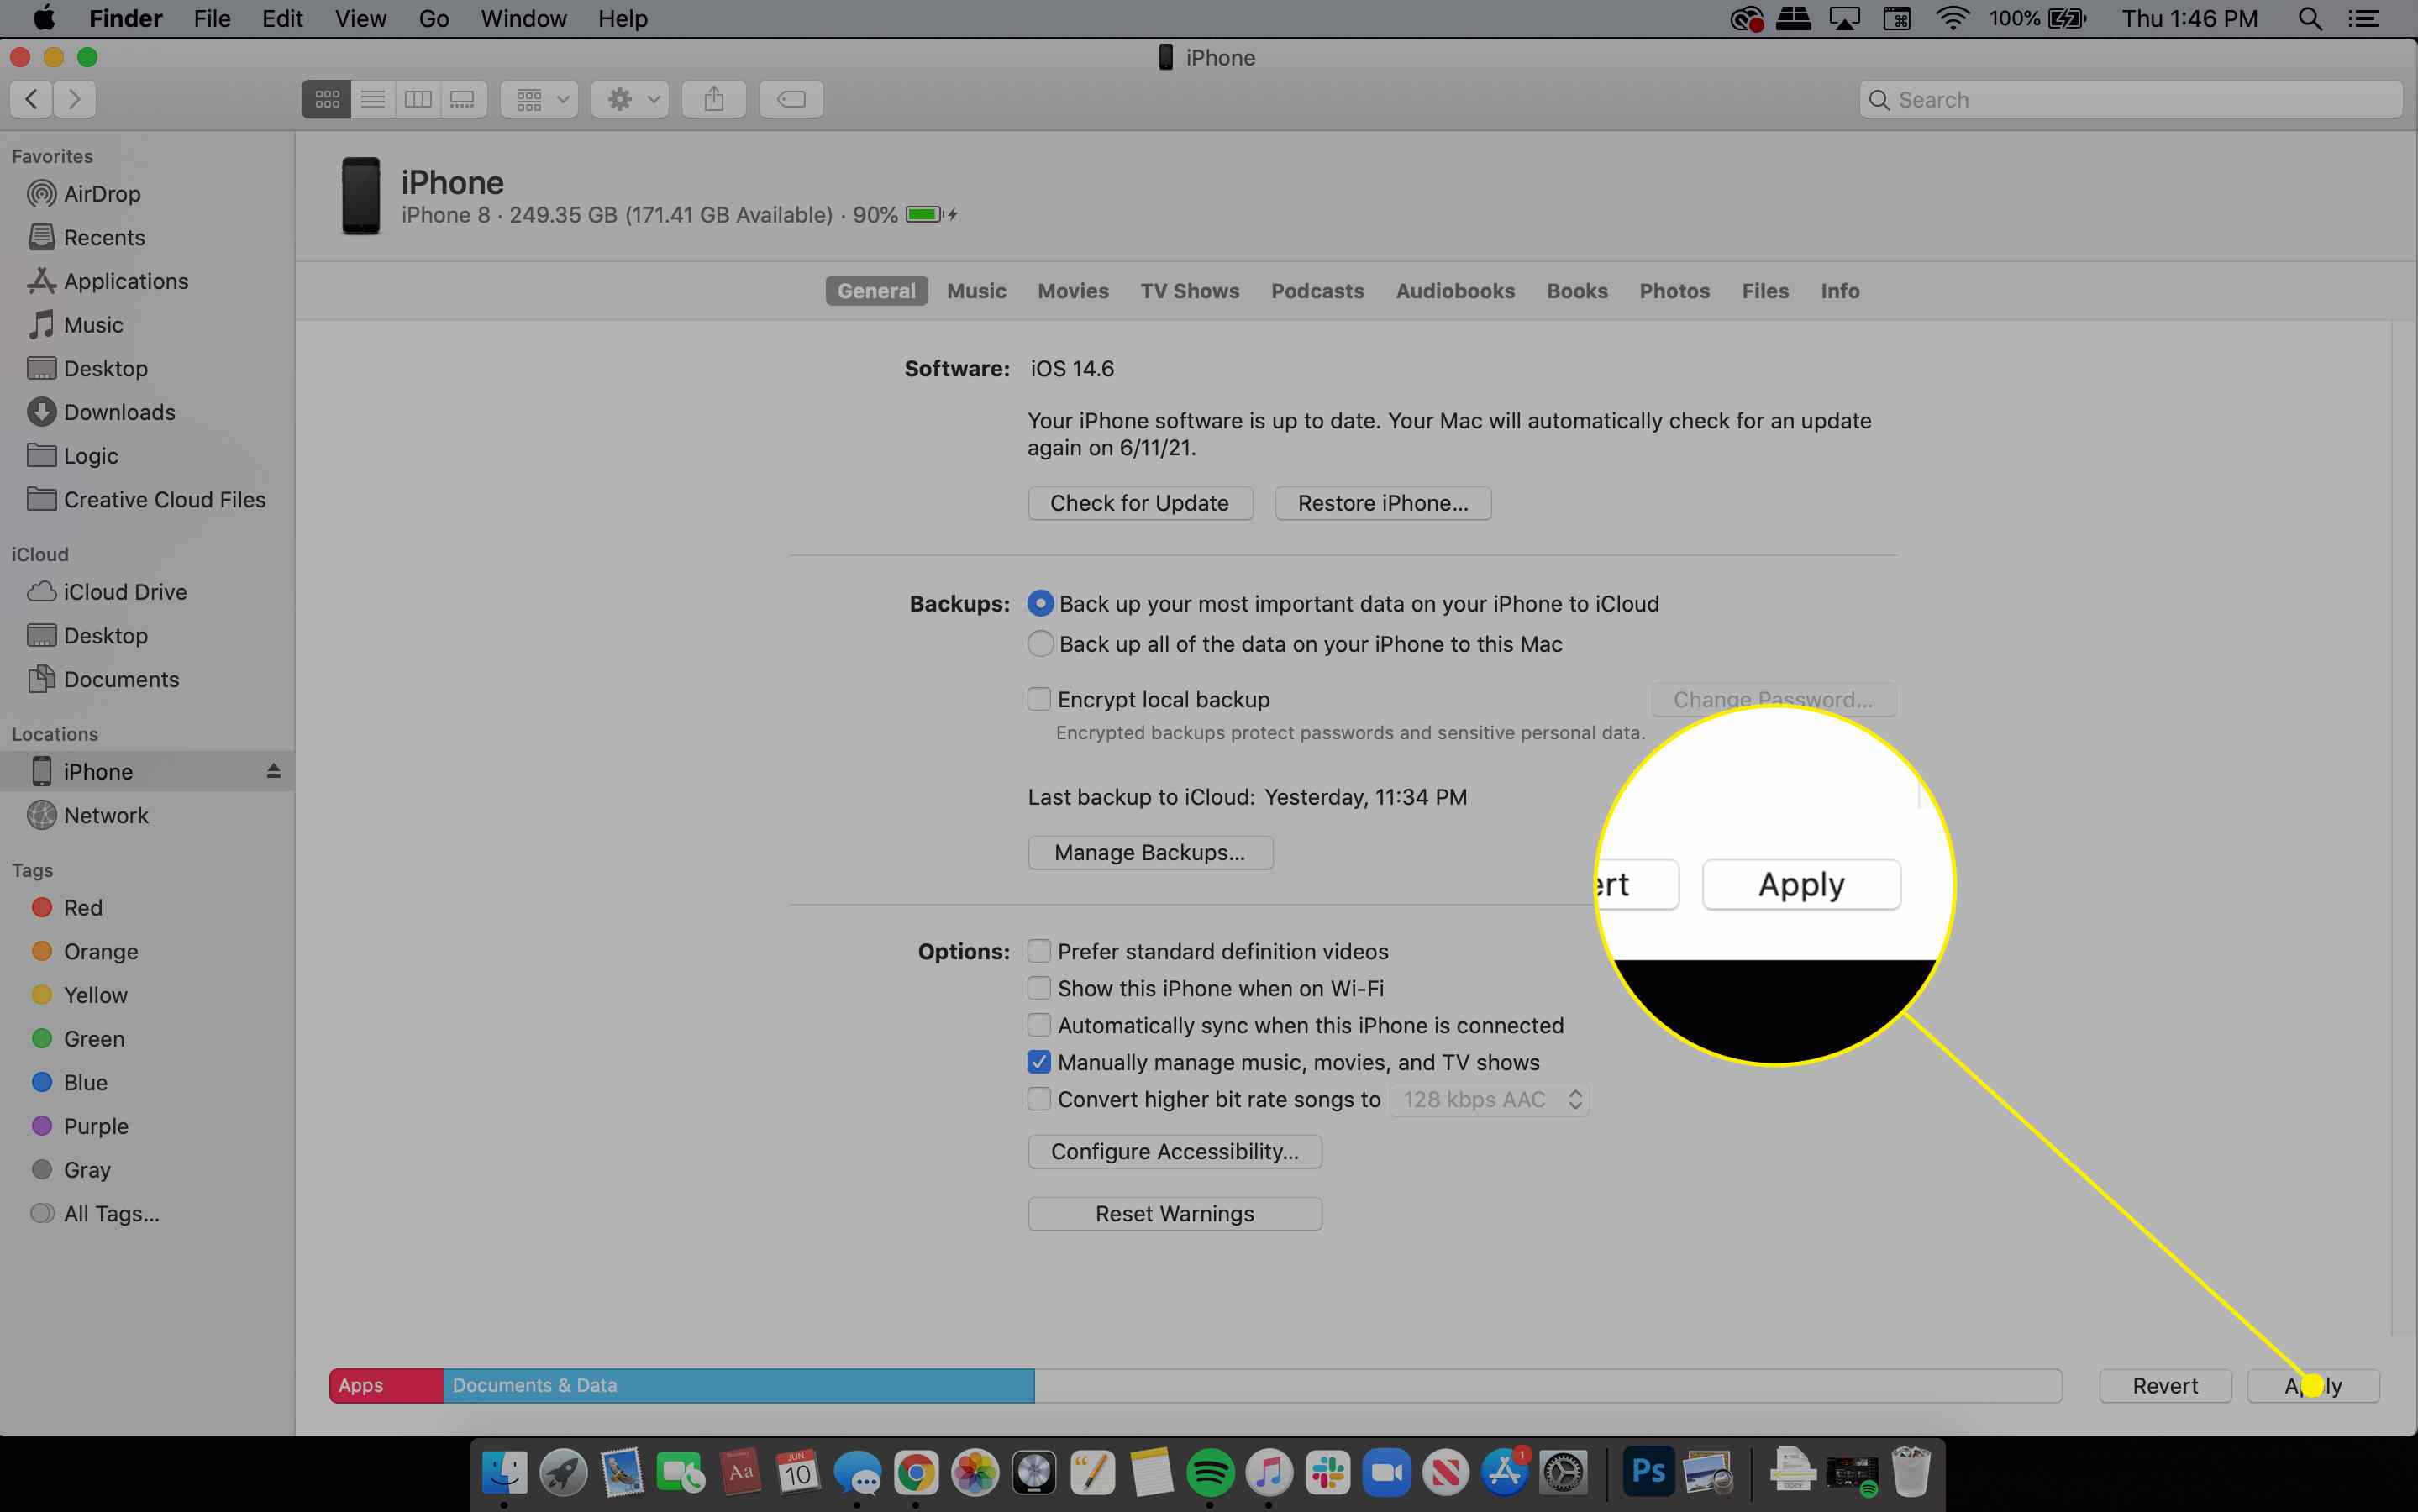This screenshot has width=2418, height=1512.
Task: Select Creative Cloud Files in sidebar
Action: click(x=147, y=499)
